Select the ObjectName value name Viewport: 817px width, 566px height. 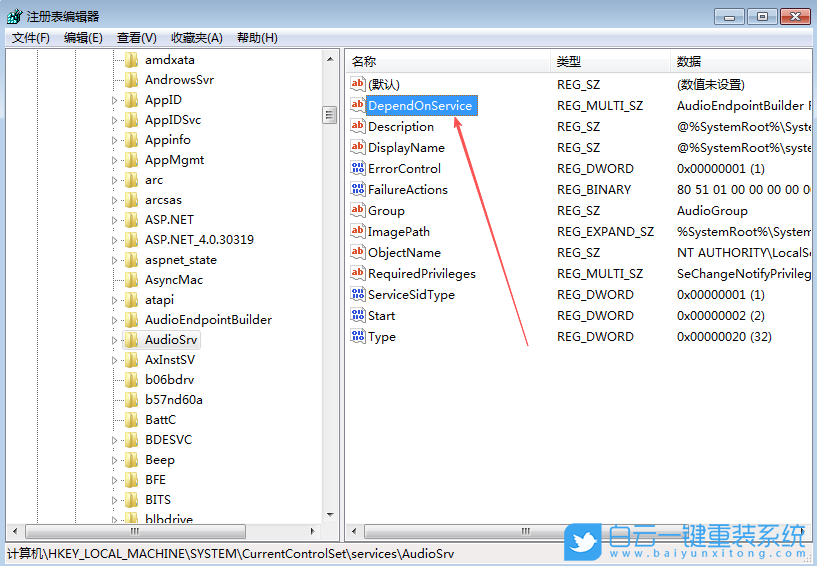point(404,253)
